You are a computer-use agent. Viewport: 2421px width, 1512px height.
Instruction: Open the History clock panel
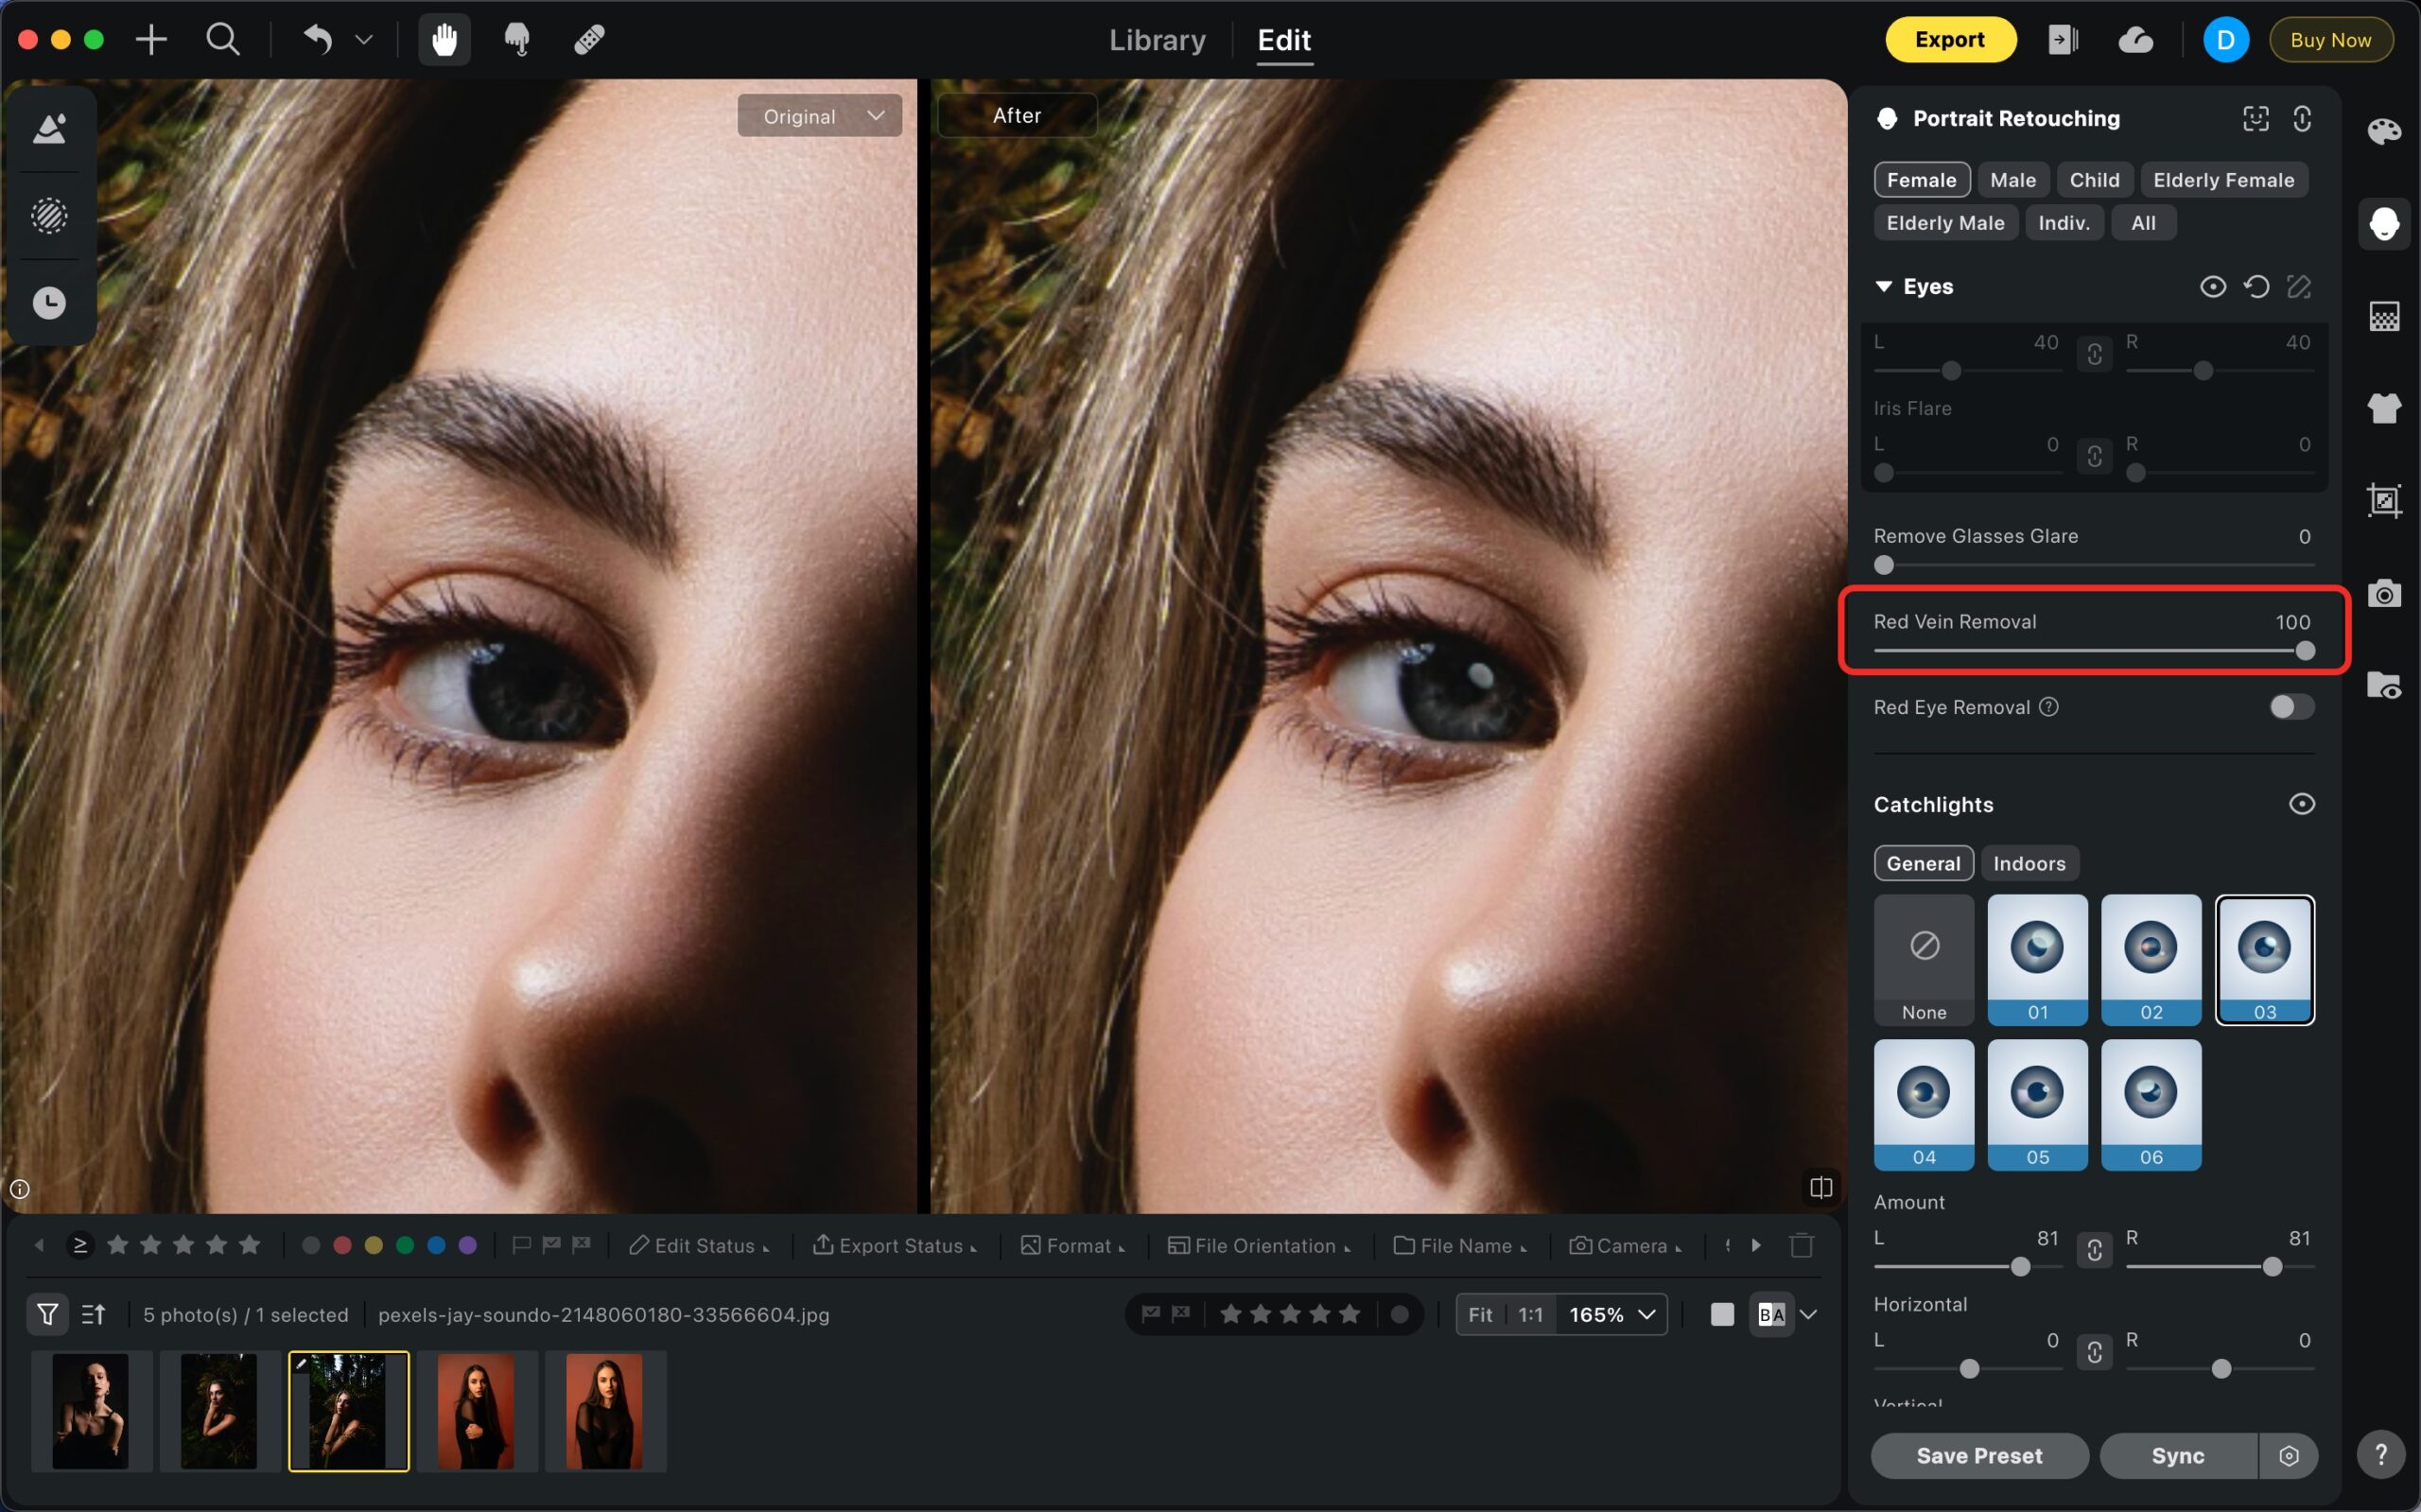[x=49, y=303]
